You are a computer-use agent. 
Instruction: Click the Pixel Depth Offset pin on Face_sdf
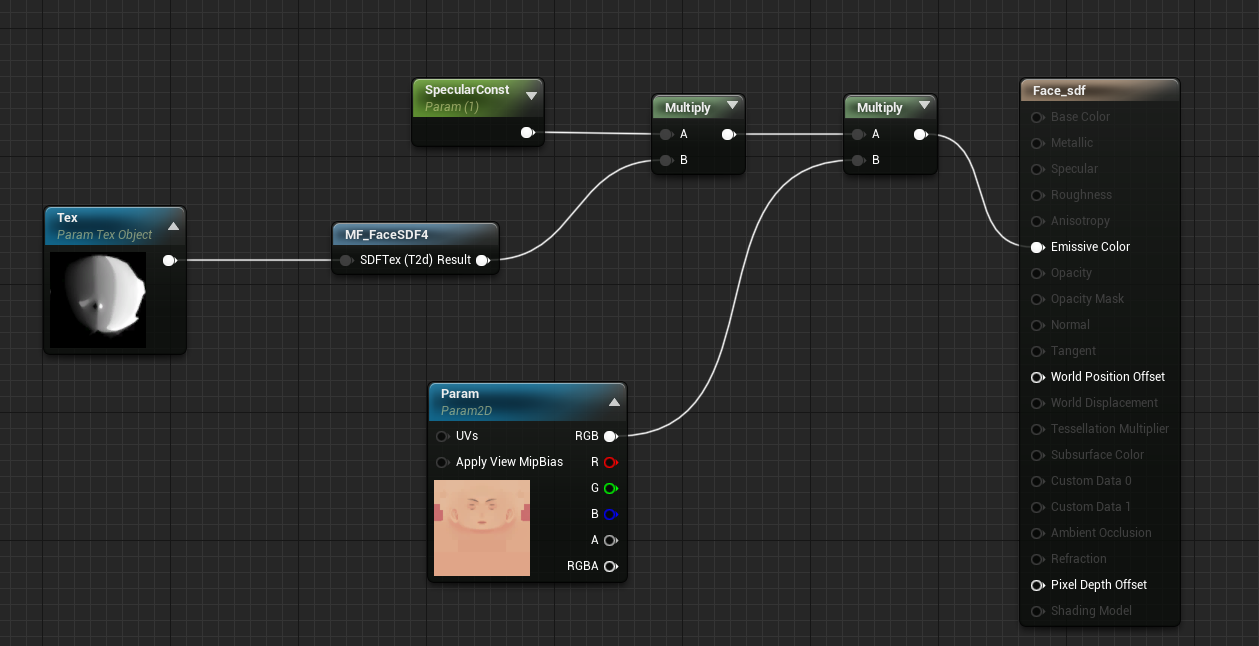pos(1037,585)
